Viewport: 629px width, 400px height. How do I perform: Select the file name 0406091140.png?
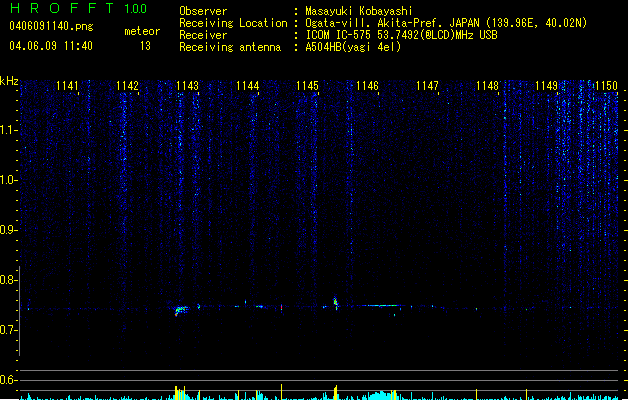pos(51,26)
